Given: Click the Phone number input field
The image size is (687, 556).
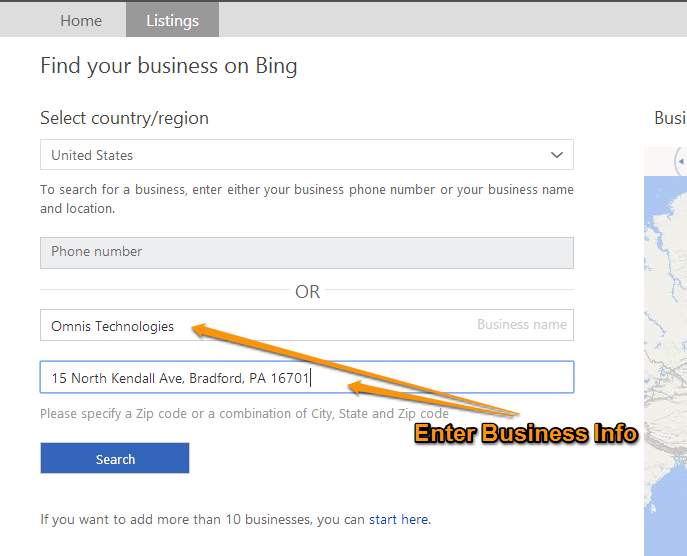Looking at the screenshot, I should point(306,252).
